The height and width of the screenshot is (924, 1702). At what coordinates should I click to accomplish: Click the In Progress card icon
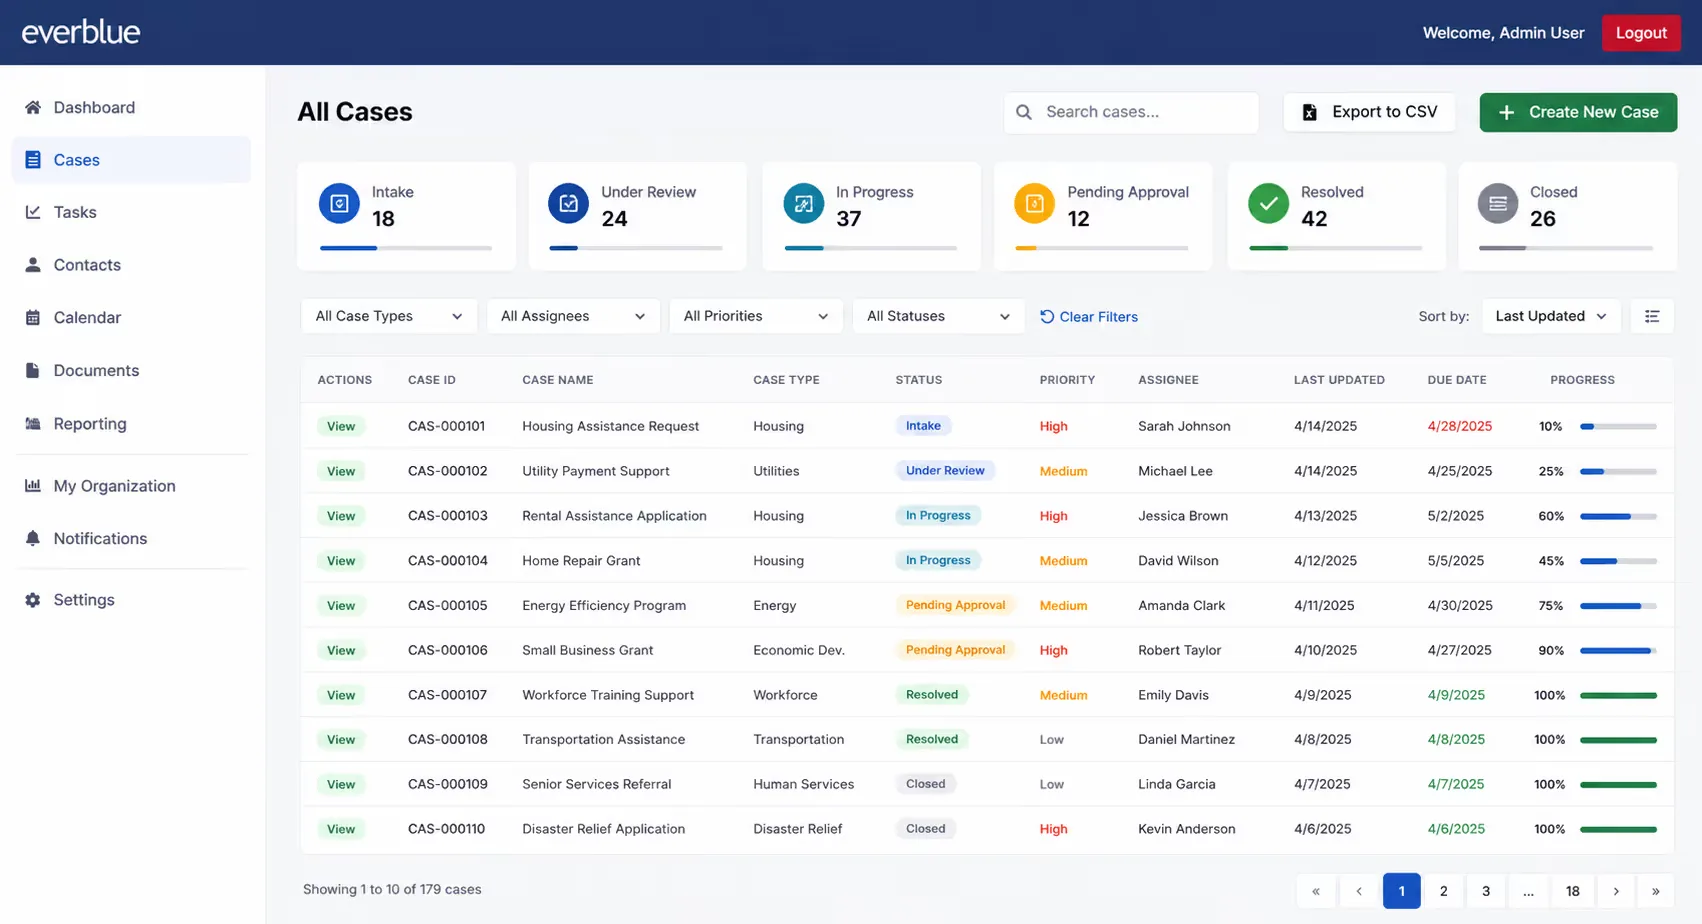point(803,204)
